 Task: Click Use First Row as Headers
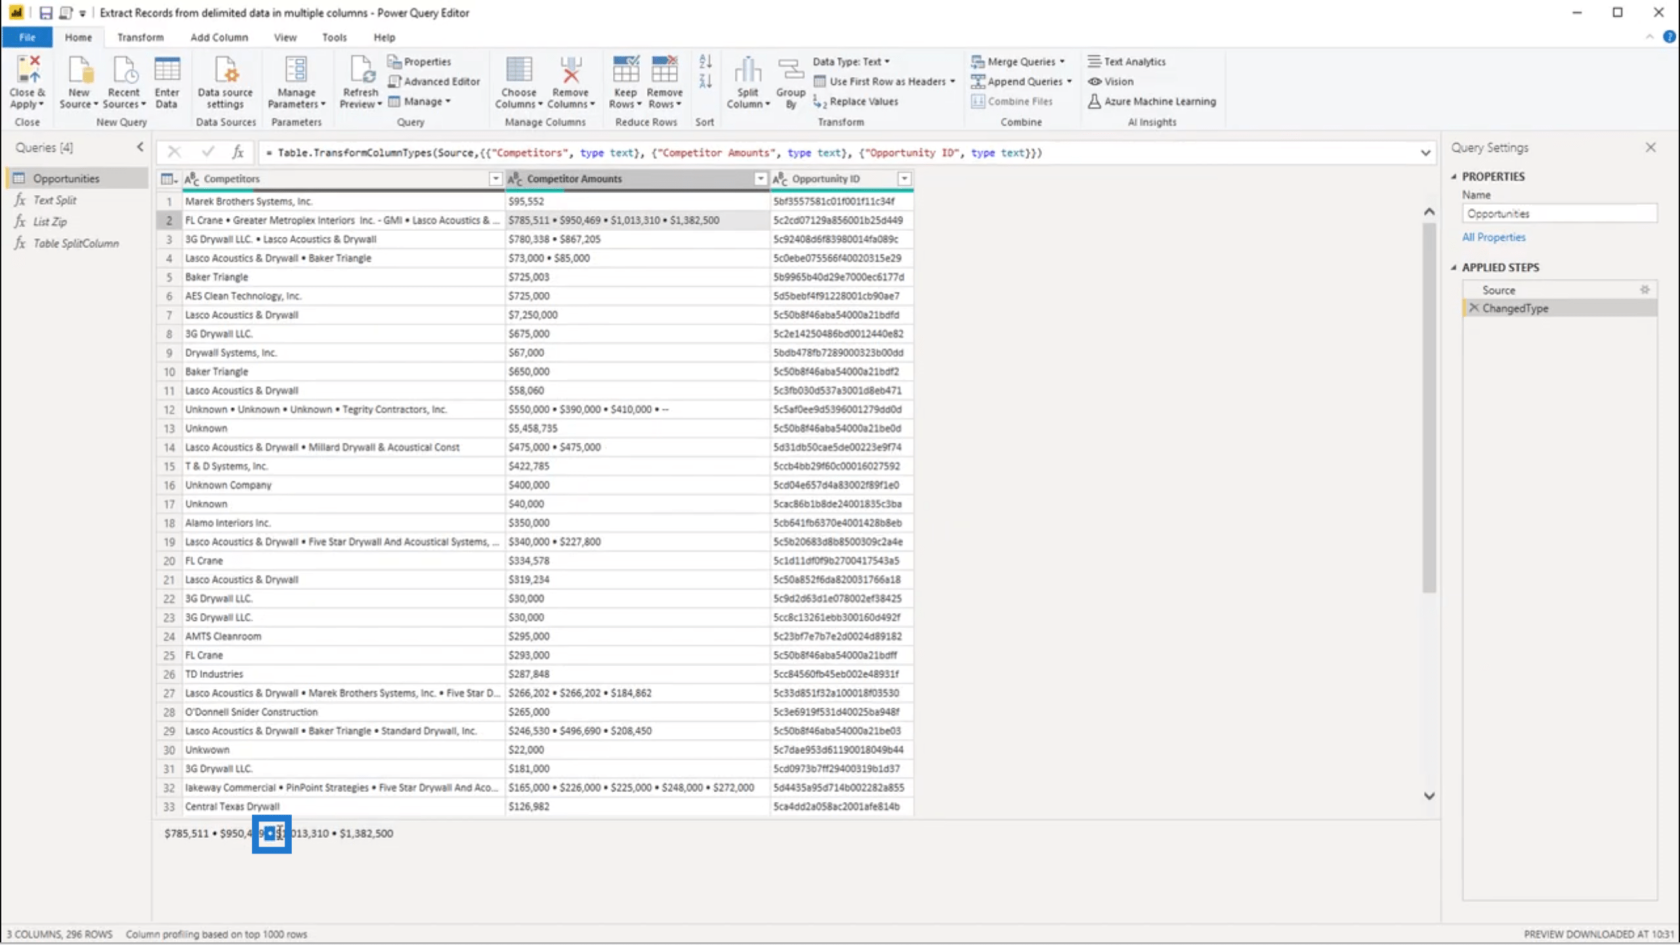point(884,82)
